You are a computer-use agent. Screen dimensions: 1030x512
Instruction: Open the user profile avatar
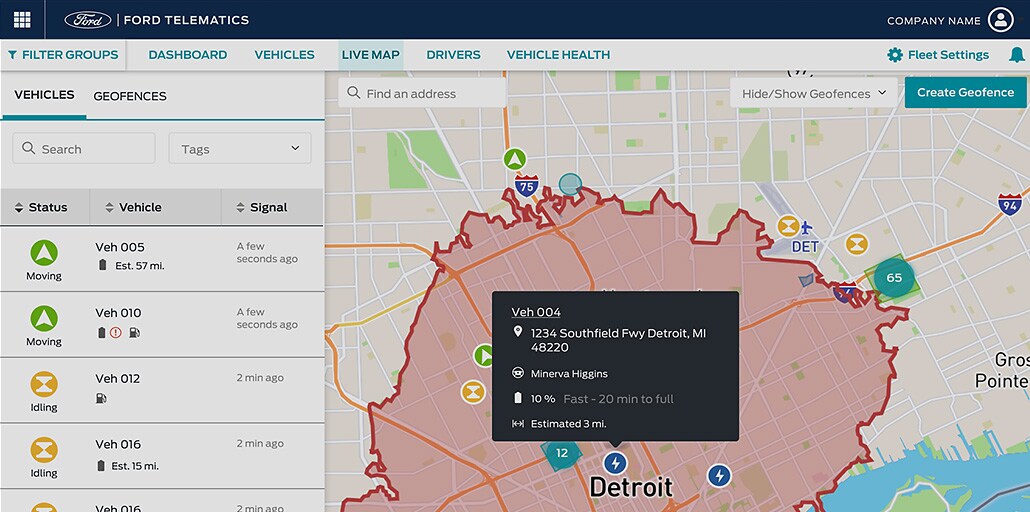pyautogui.click(x=1000, y=20)
